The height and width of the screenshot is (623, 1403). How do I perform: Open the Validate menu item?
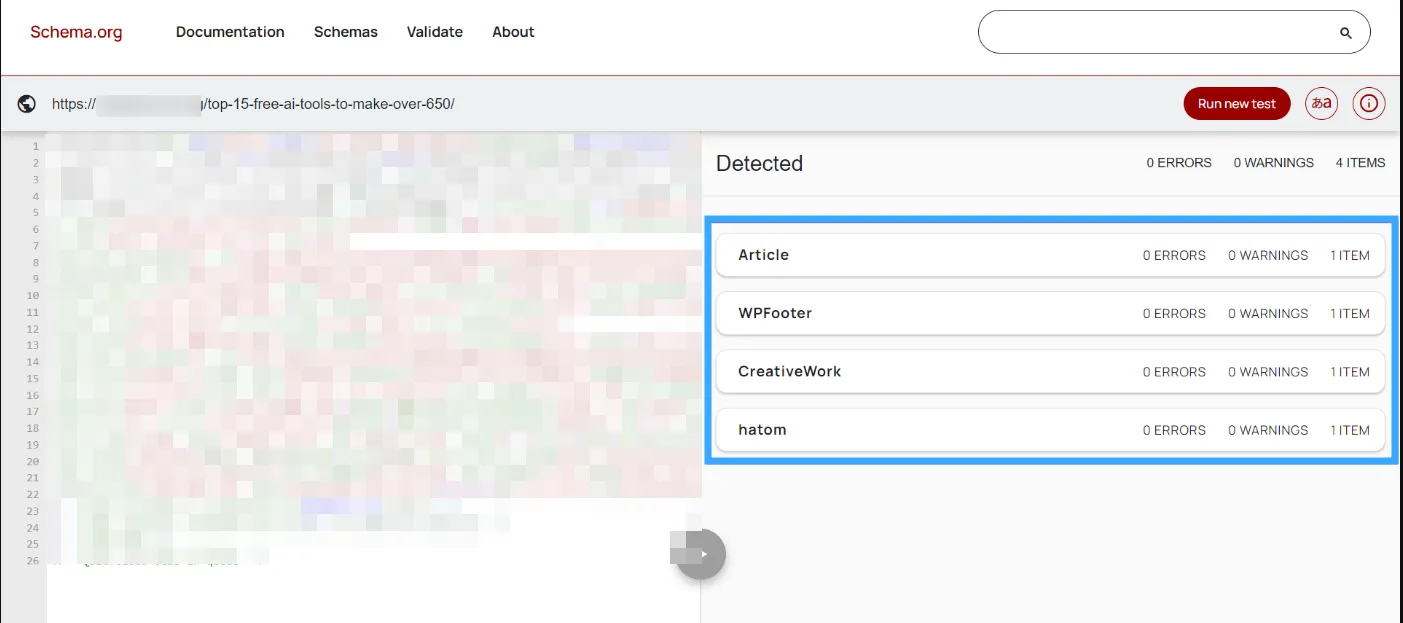(x=435, y=32)
